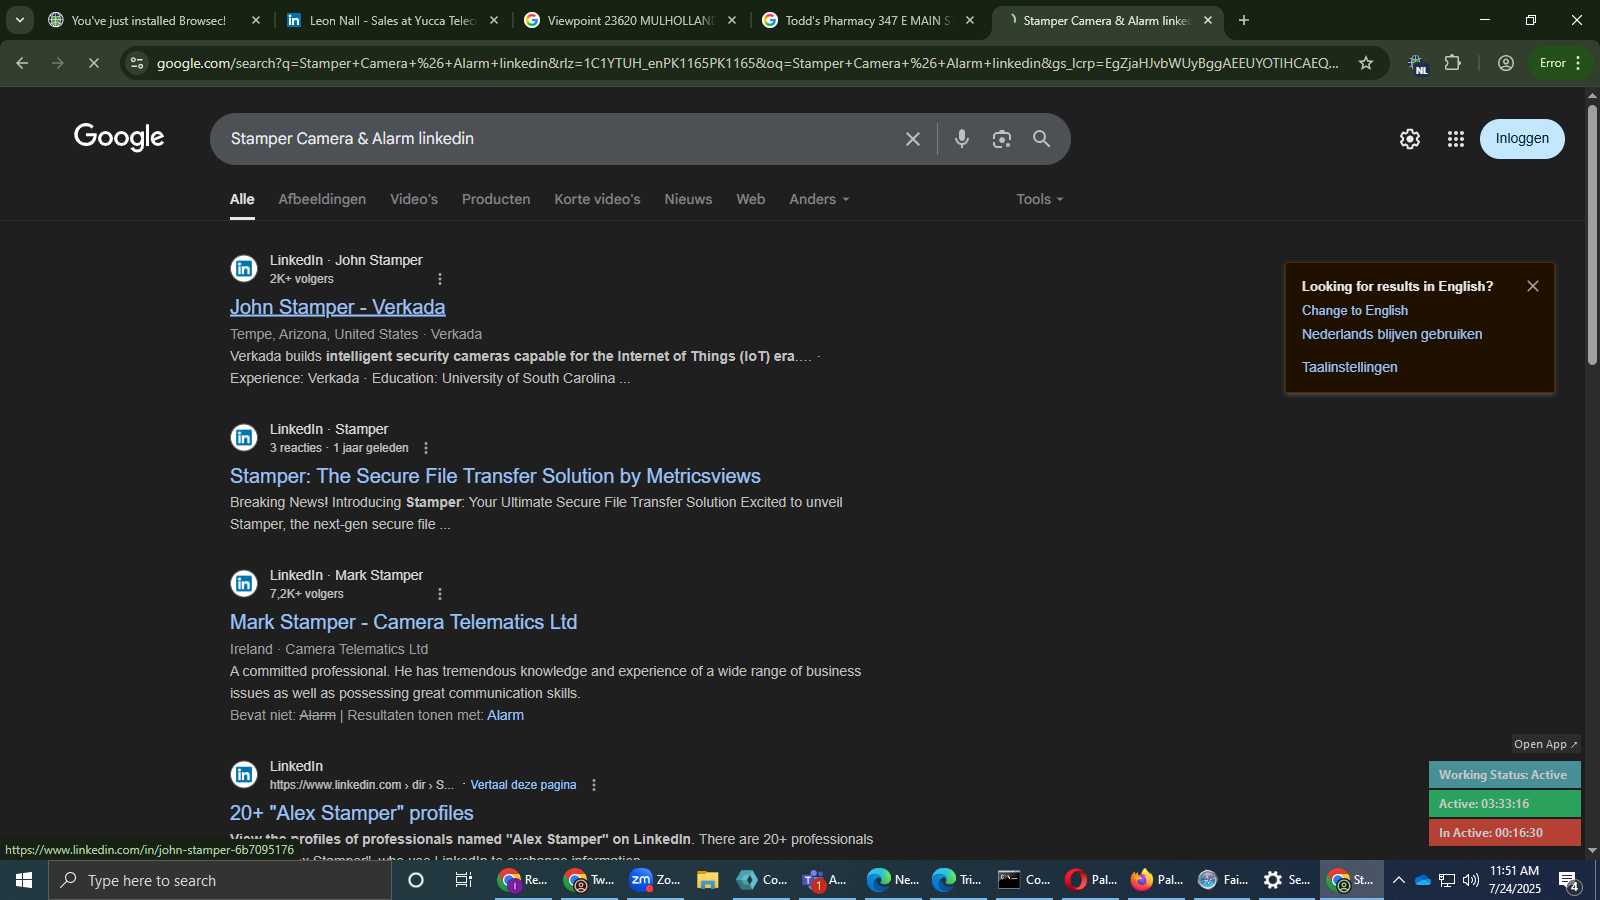
Task: Select the Nieuws search filter
Action: click(x=688, y=199)
